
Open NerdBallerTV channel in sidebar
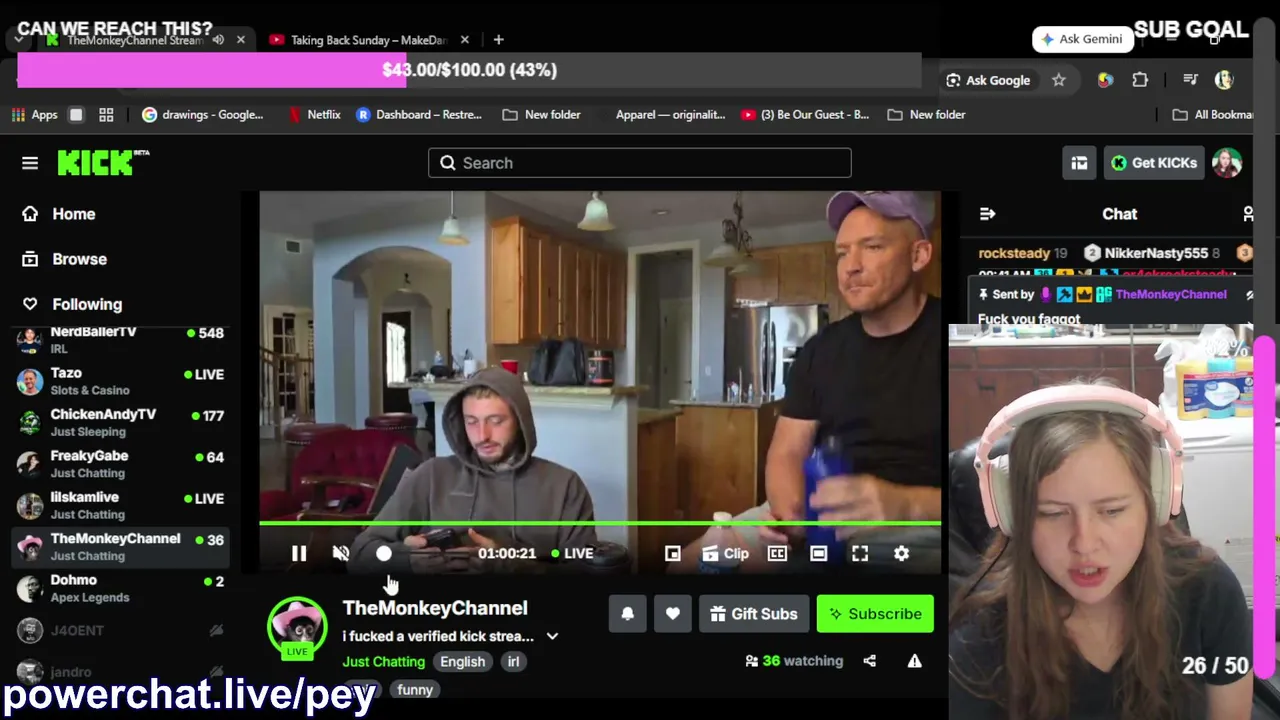pyautogui.click(x=122, y=339)
